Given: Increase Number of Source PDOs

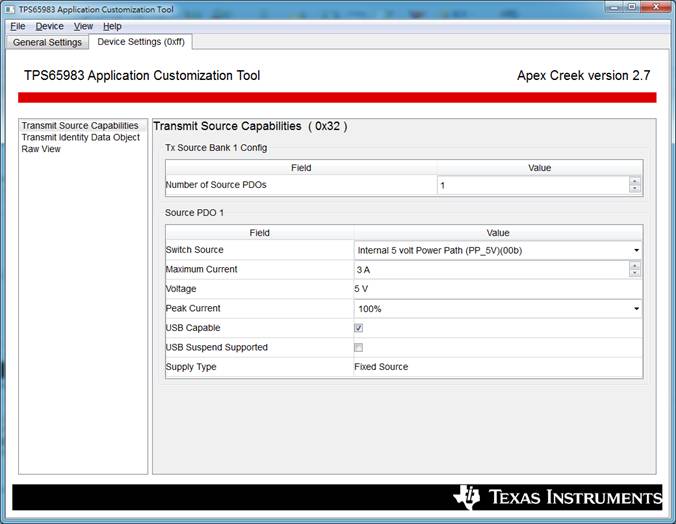Looking at the screenshot, I should coord(635,181).
